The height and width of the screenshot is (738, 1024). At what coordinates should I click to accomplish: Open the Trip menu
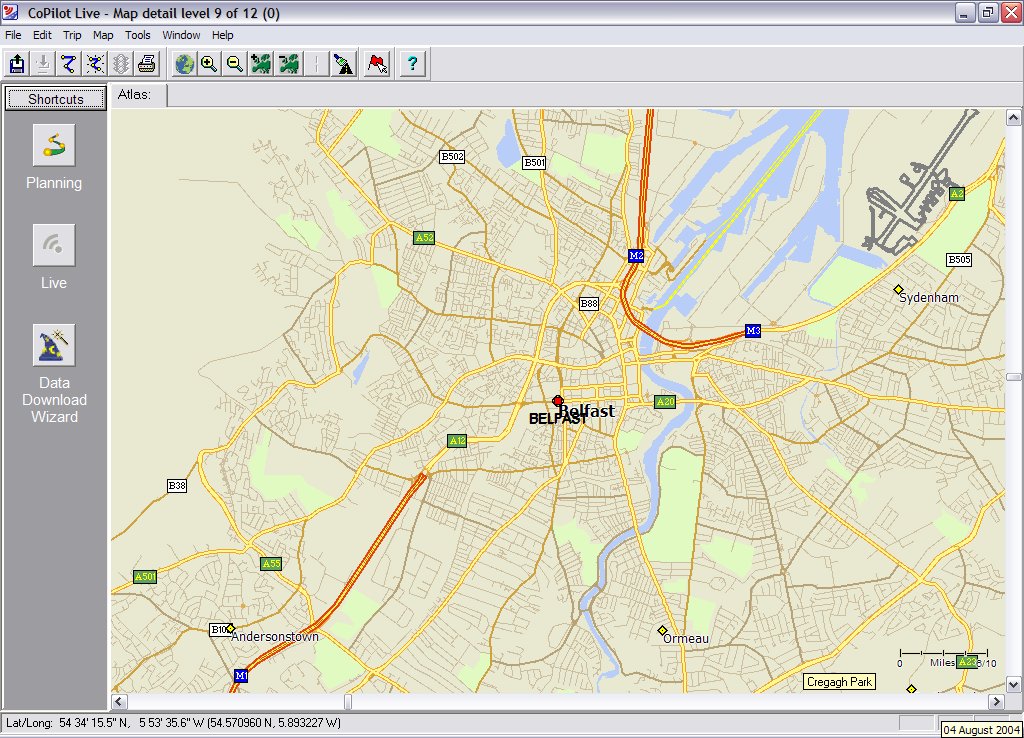[x=72, y=35]
